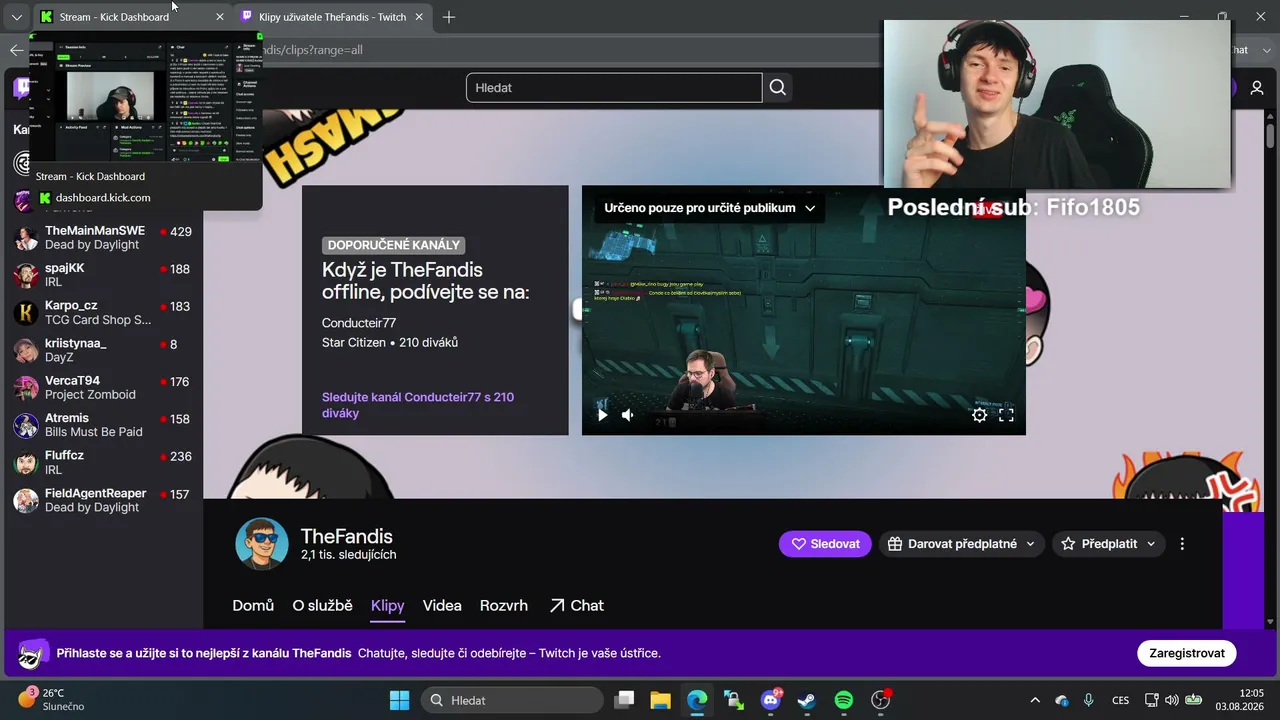Open the weather widget showing 26°C
This screenshot has height=720, width=1280.
pos(51,699)
